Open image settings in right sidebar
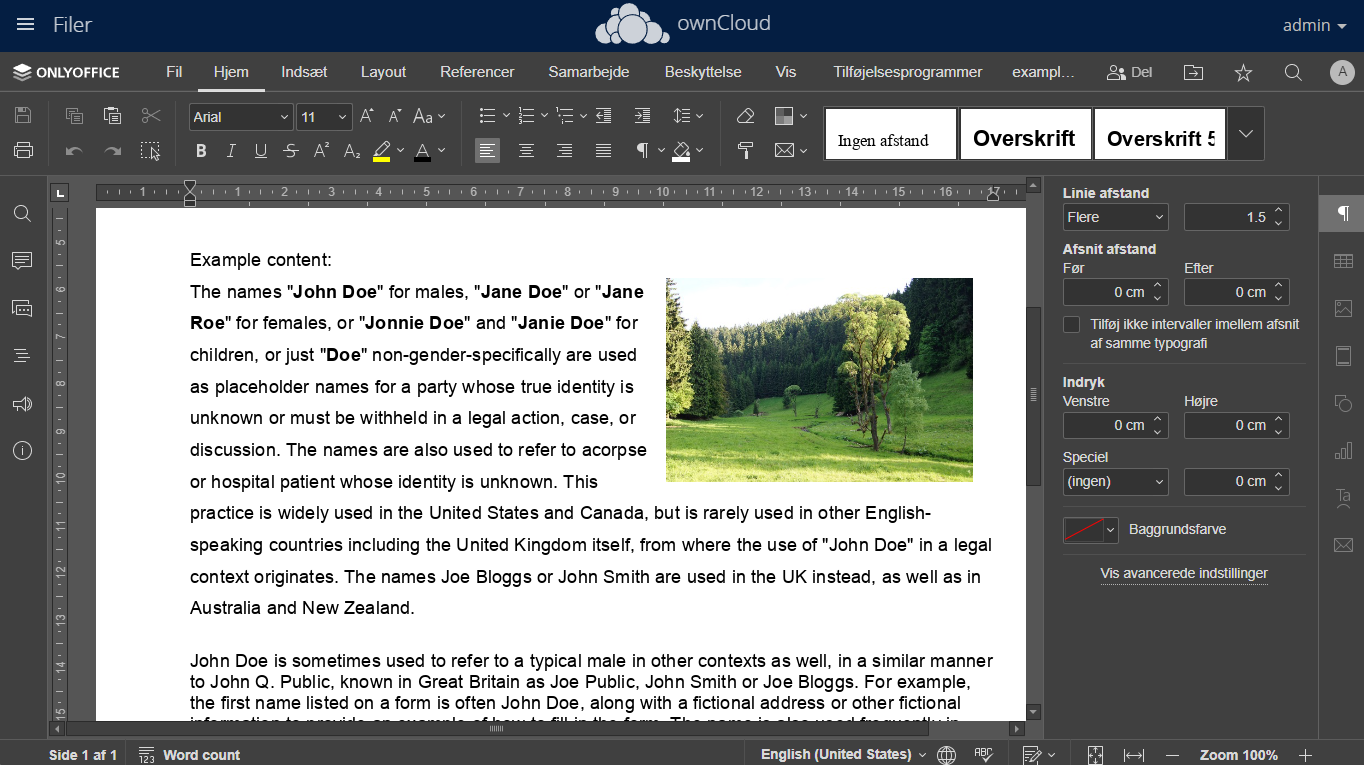The image size is (1364, 765). point(1342,309)
